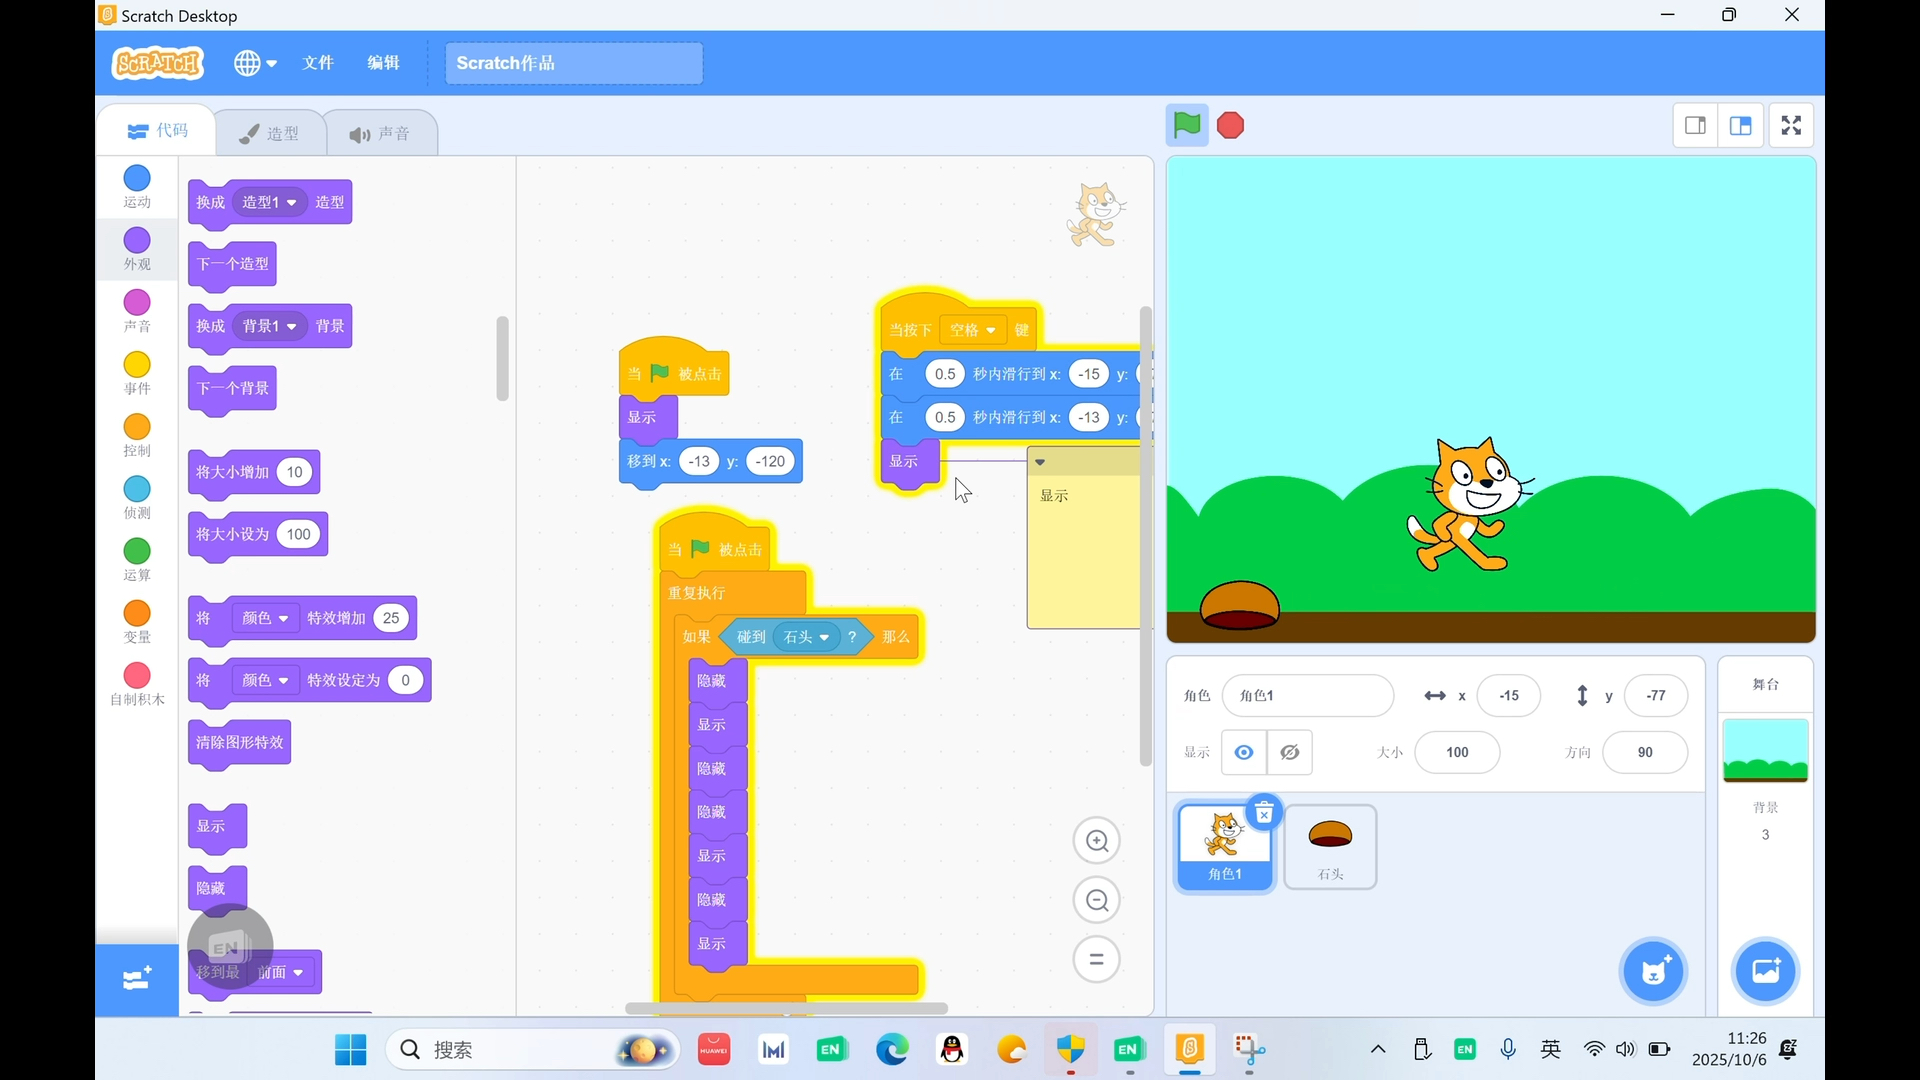Select the Motion (运动) block category
This screenshot has width=1920, height=1080.
coord(136,186)
